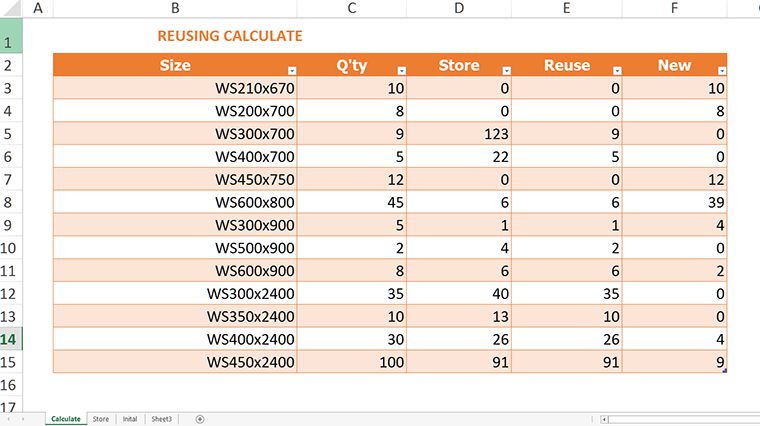760x426 pixels.
Task: Open the Inital sheet tab
Action: 130,419
